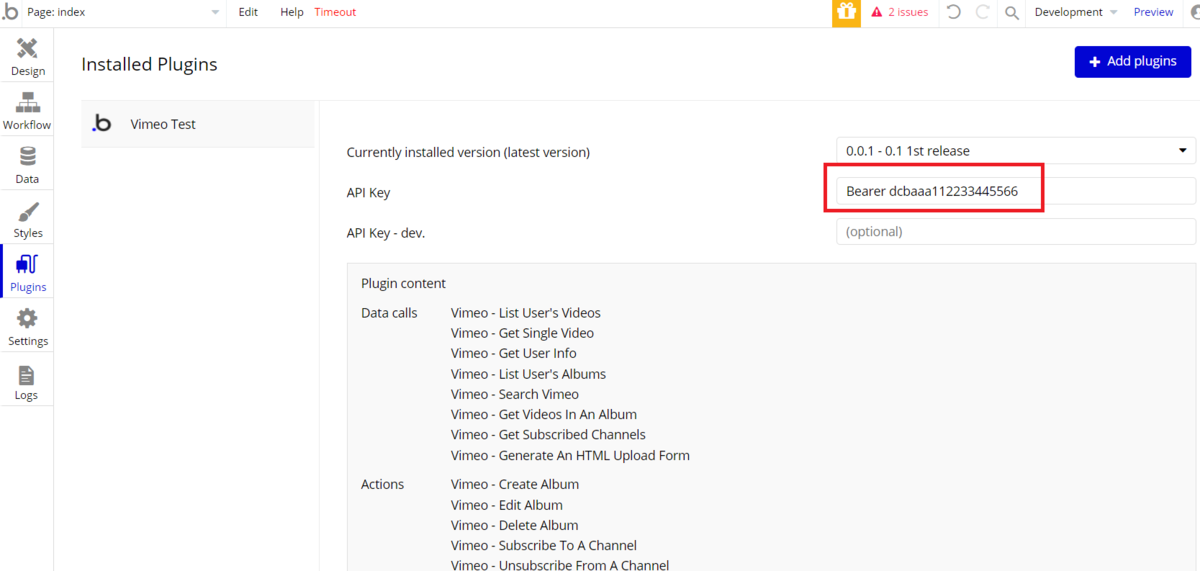Click Vimeo - Subscribe To A Channel
This screenshot has width=1200, height=571.
(x=544, y=545)
